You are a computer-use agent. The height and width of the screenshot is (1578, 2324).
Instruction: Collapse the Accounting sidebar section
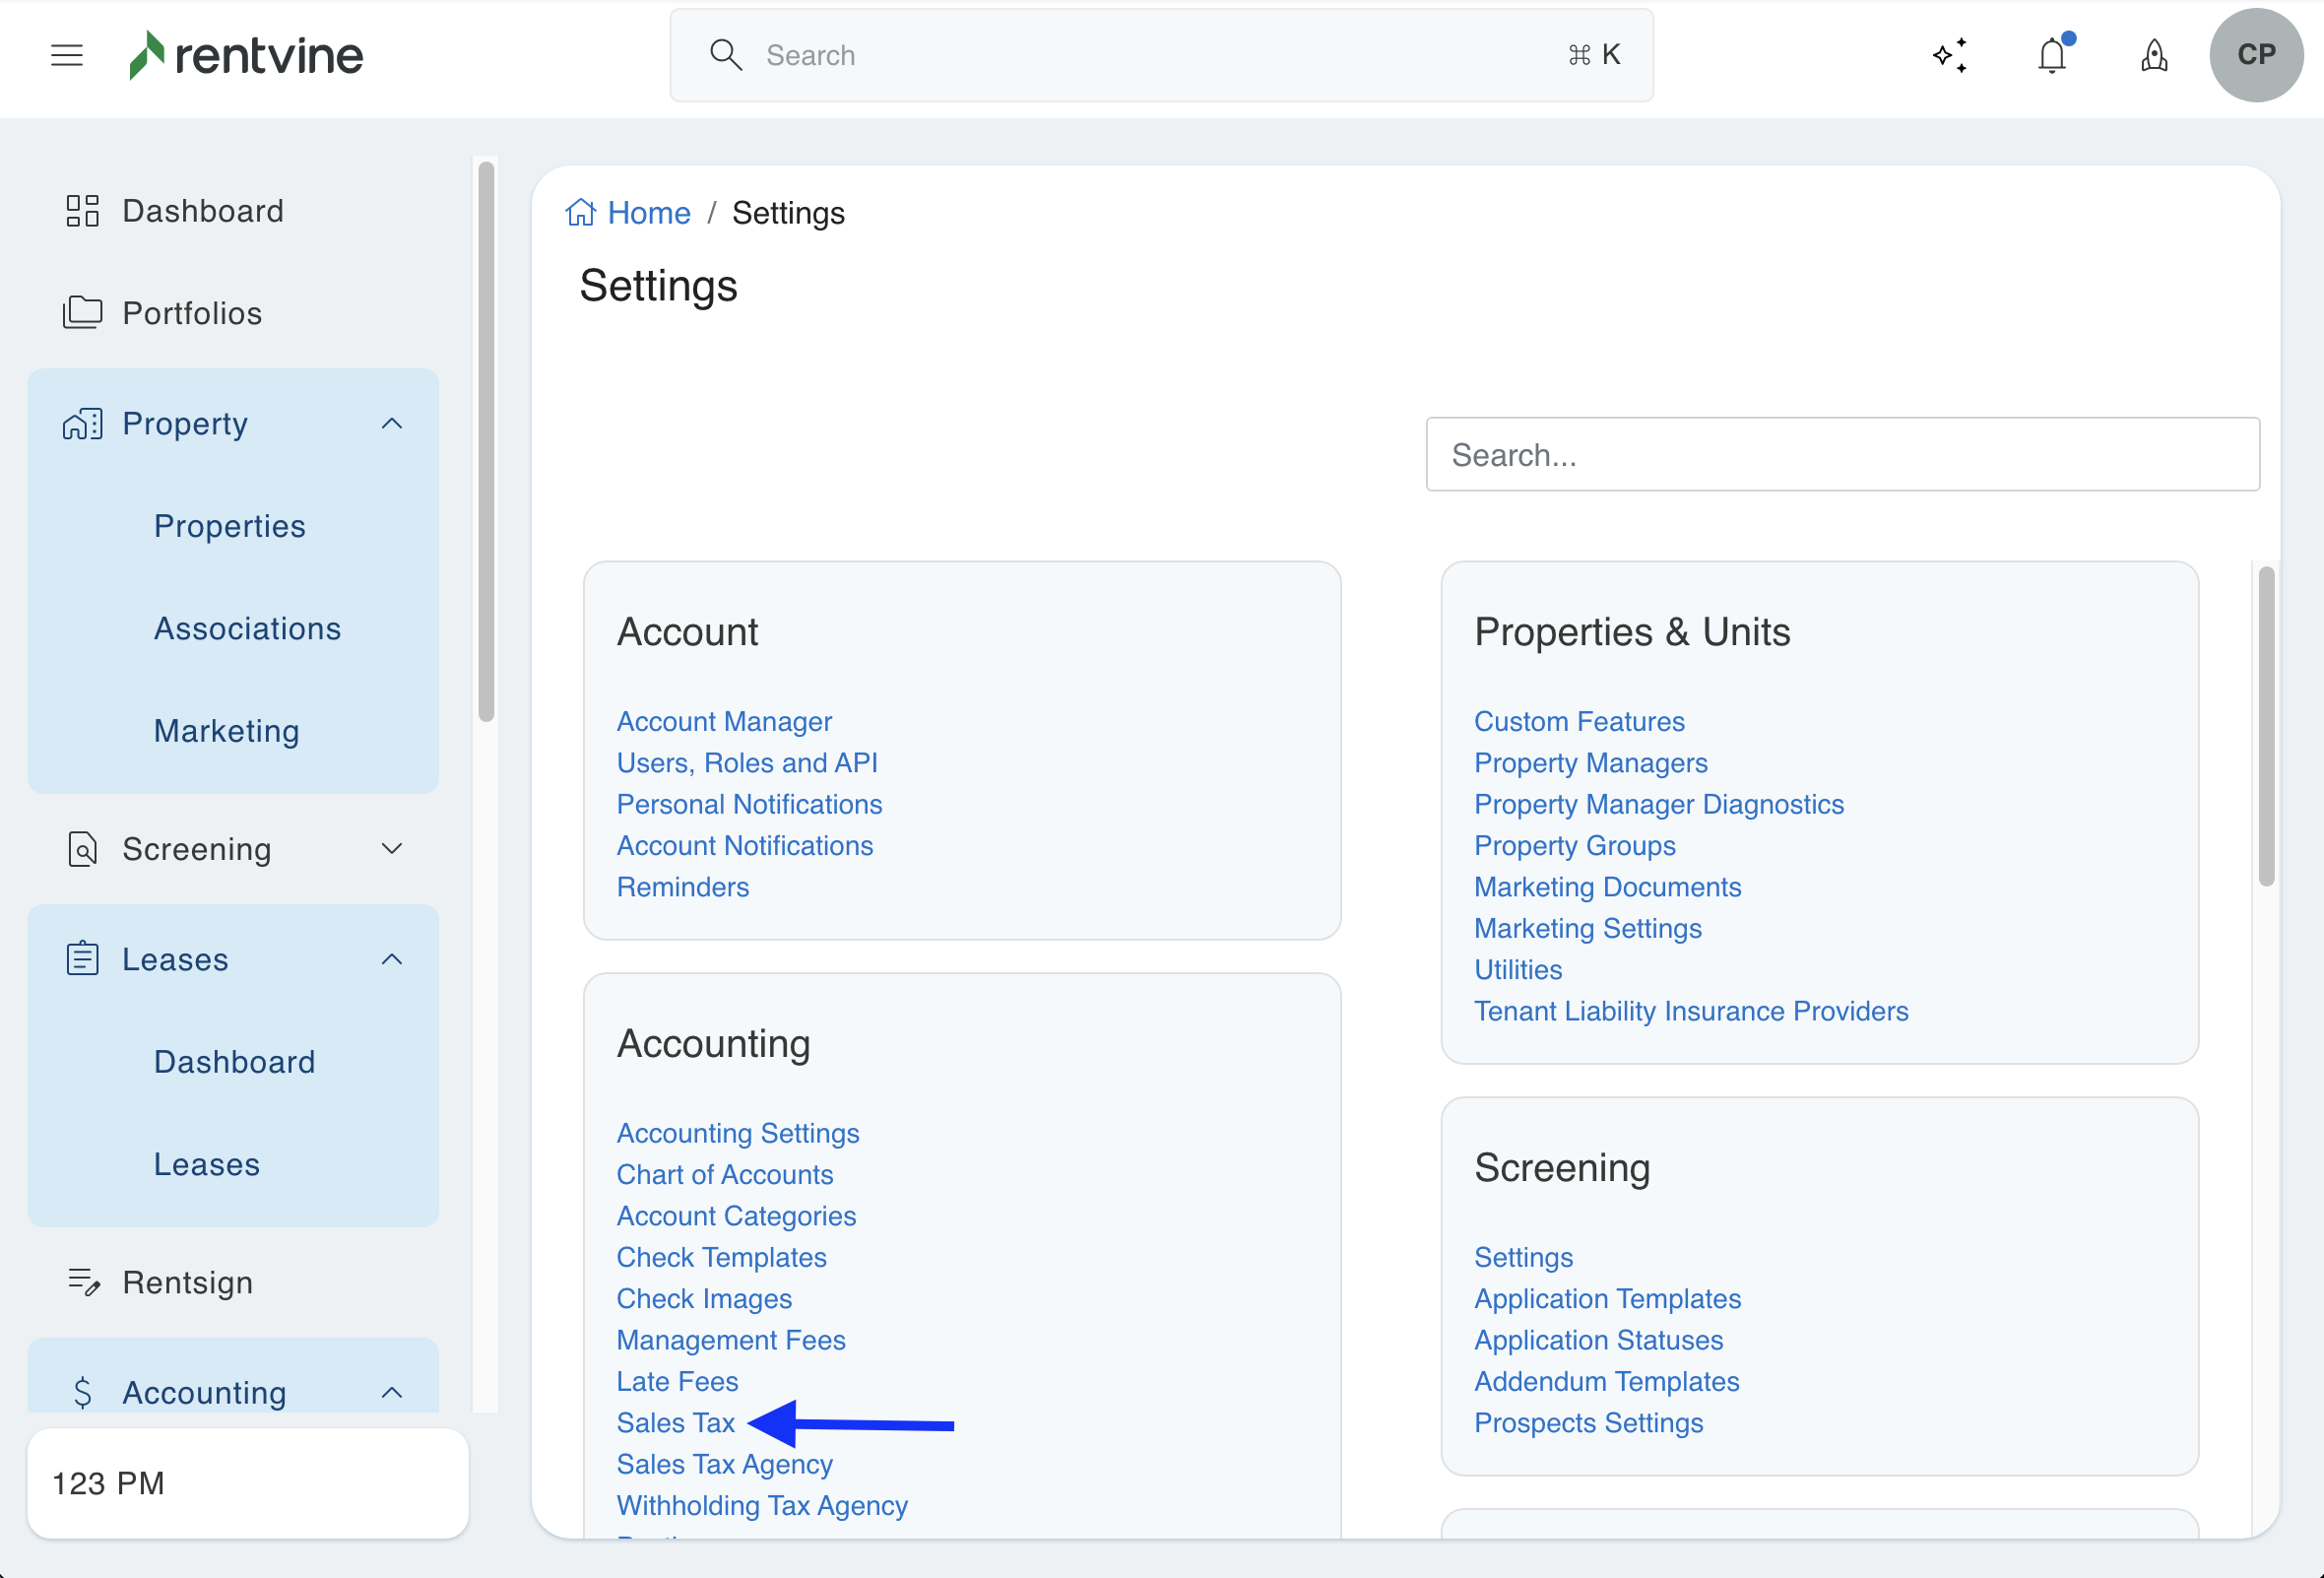[391, 1392]
